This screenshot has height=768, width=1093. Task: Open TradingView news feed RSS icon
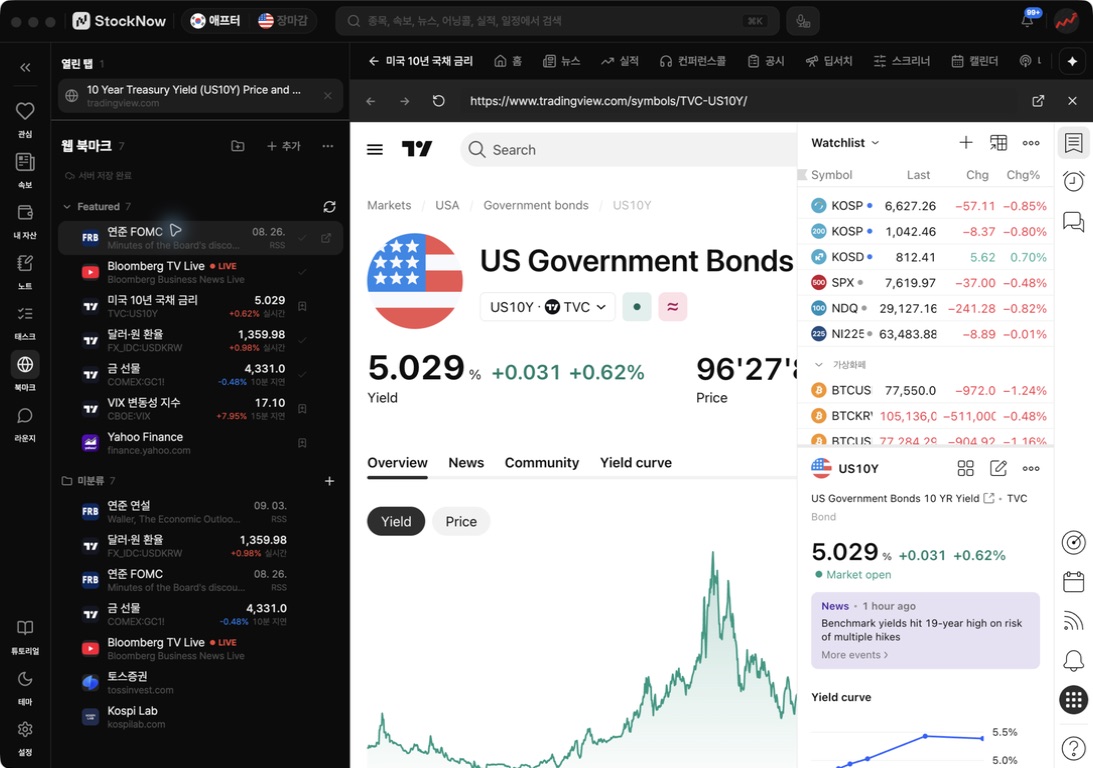1073,620
